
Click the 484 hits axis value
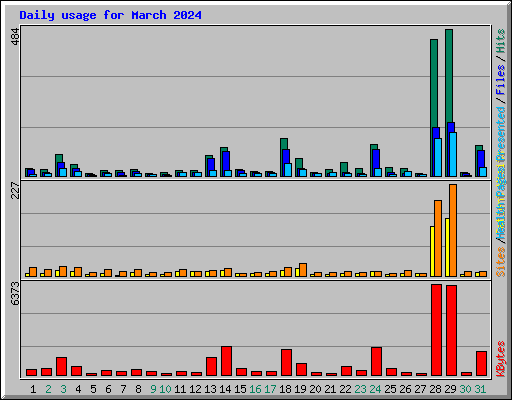[16, 37]
